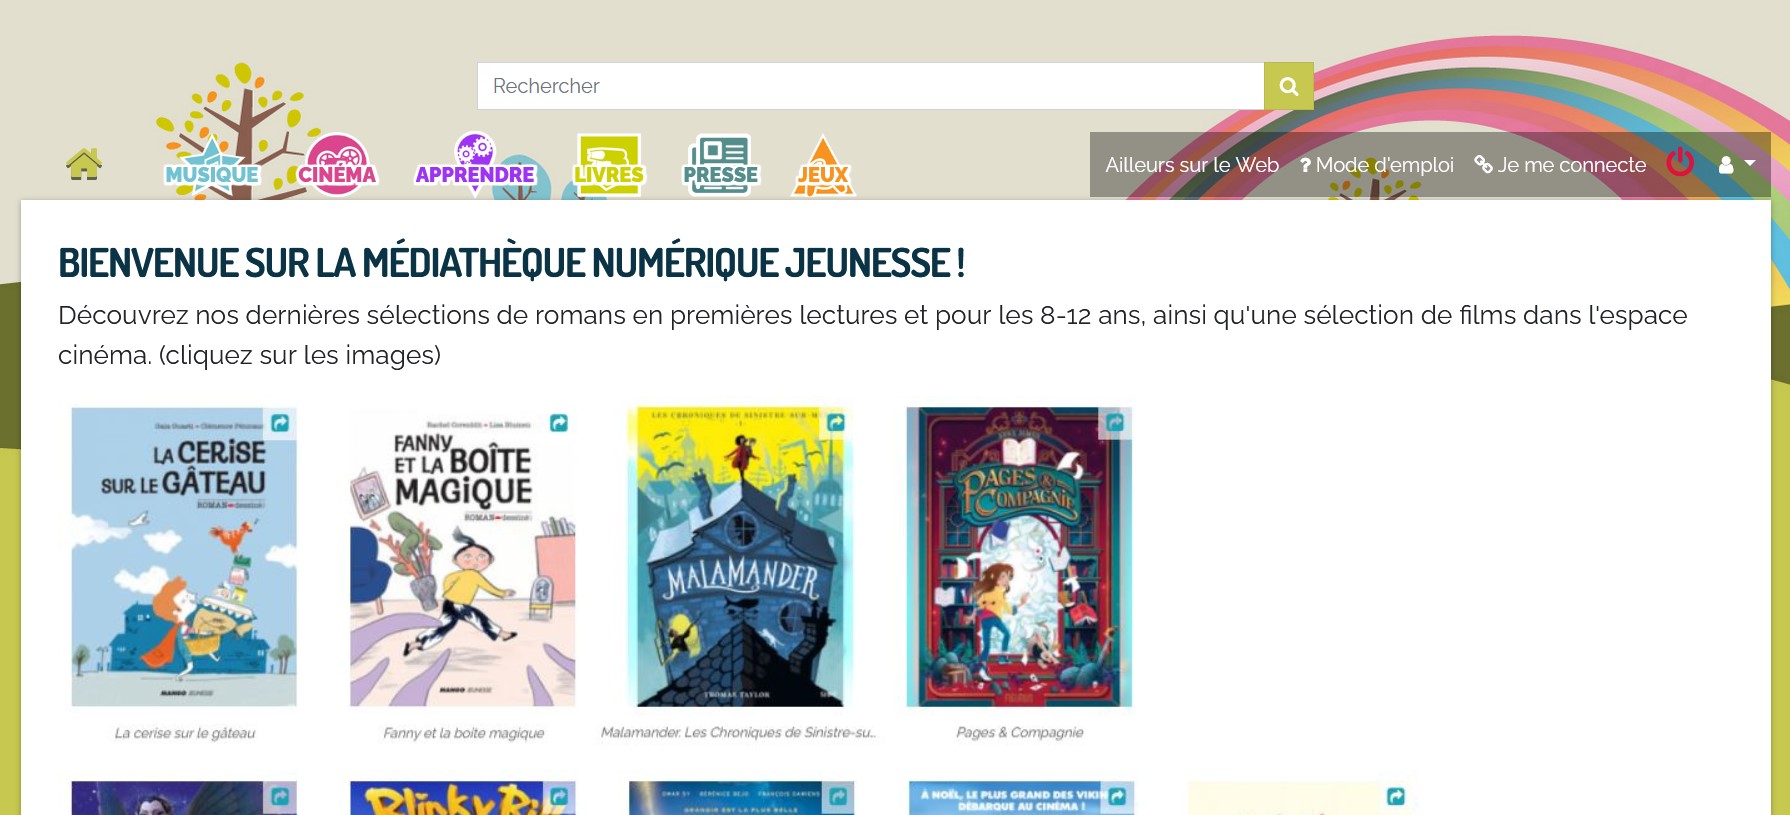Open the Jeux section

coord(823,165)
